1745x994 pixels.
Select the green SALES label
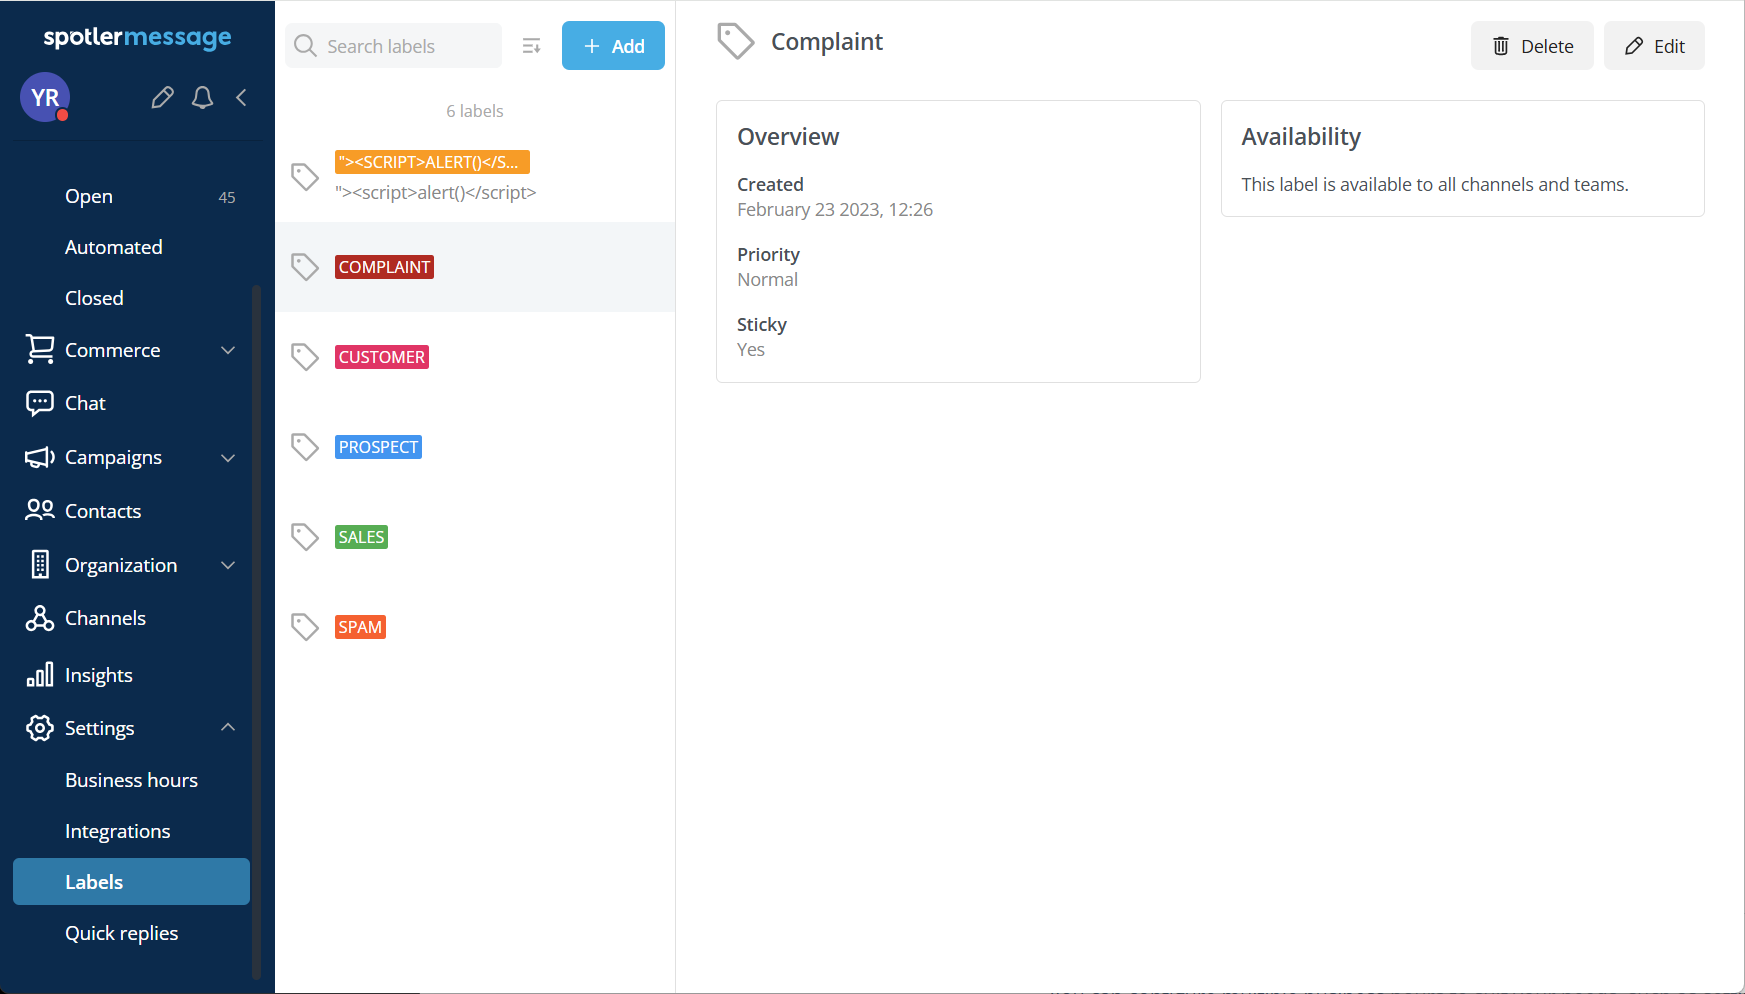361,537
